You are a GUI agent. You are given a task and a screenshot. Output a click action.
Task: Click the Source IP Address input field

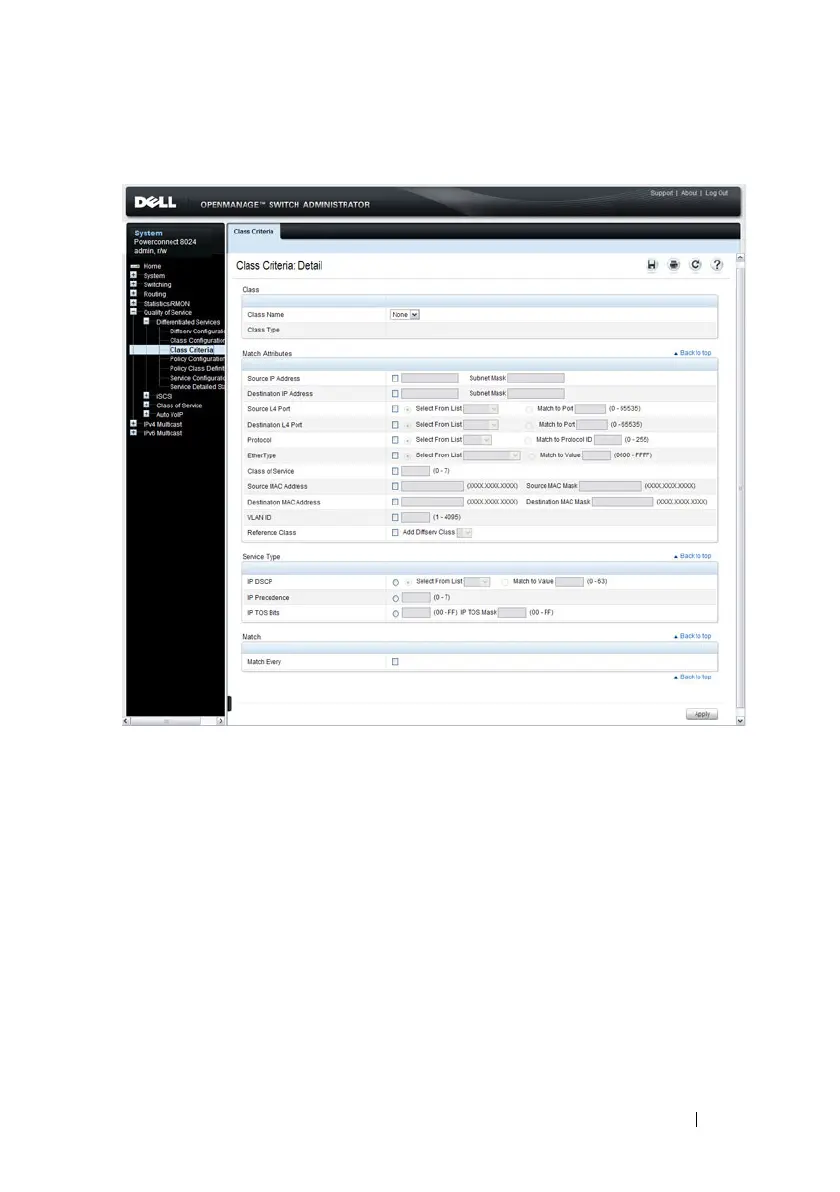[430, 379]
